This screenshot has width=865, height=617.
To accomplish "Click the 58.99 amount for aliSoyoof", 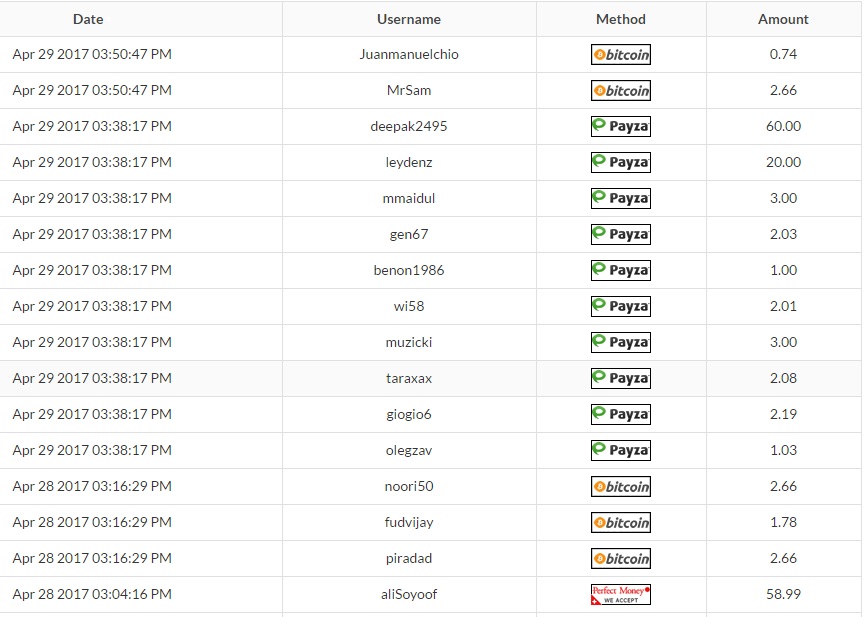I will click(x=783, y=595).
